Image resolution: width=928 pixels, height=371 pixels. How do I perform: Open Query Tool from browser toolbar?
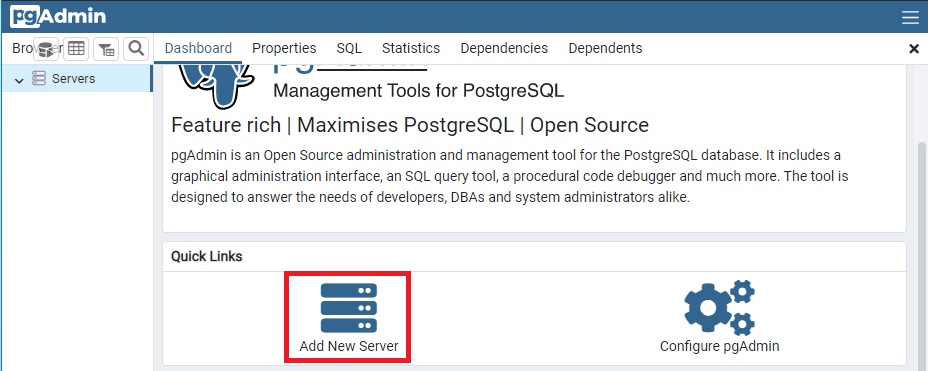tap(46, 49)
